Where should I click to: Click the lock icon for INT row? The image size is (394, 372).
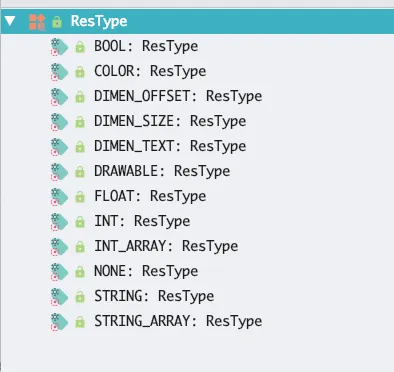click(x=80, y=222)
